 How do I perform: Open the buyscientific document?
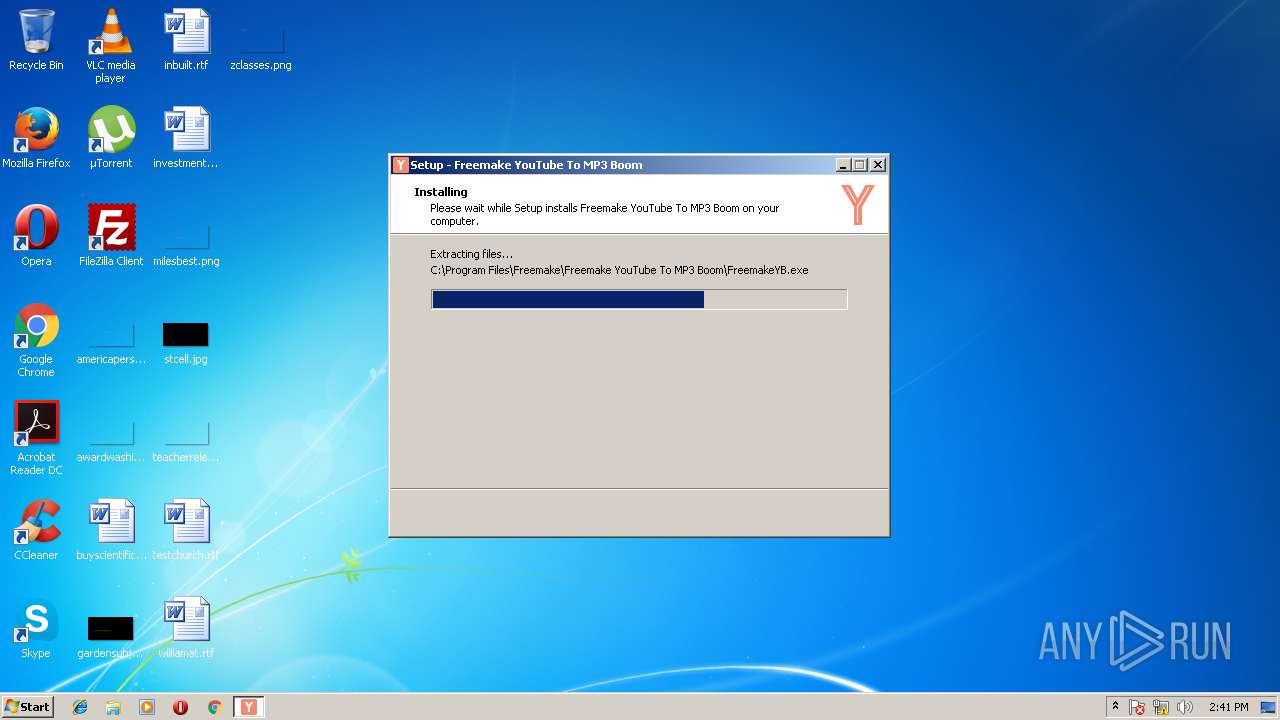click(111, 530)
